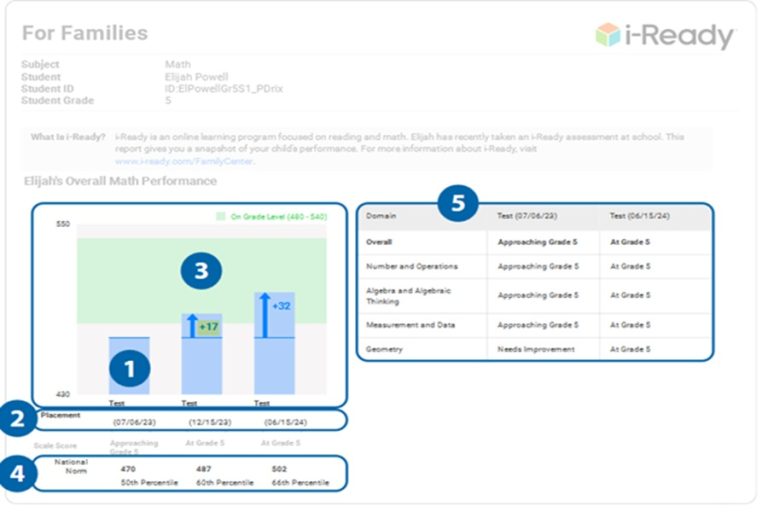Click the blue growth arrow beside +17
The height and width of the screenshot is (512, 768).
click(192, 326)
